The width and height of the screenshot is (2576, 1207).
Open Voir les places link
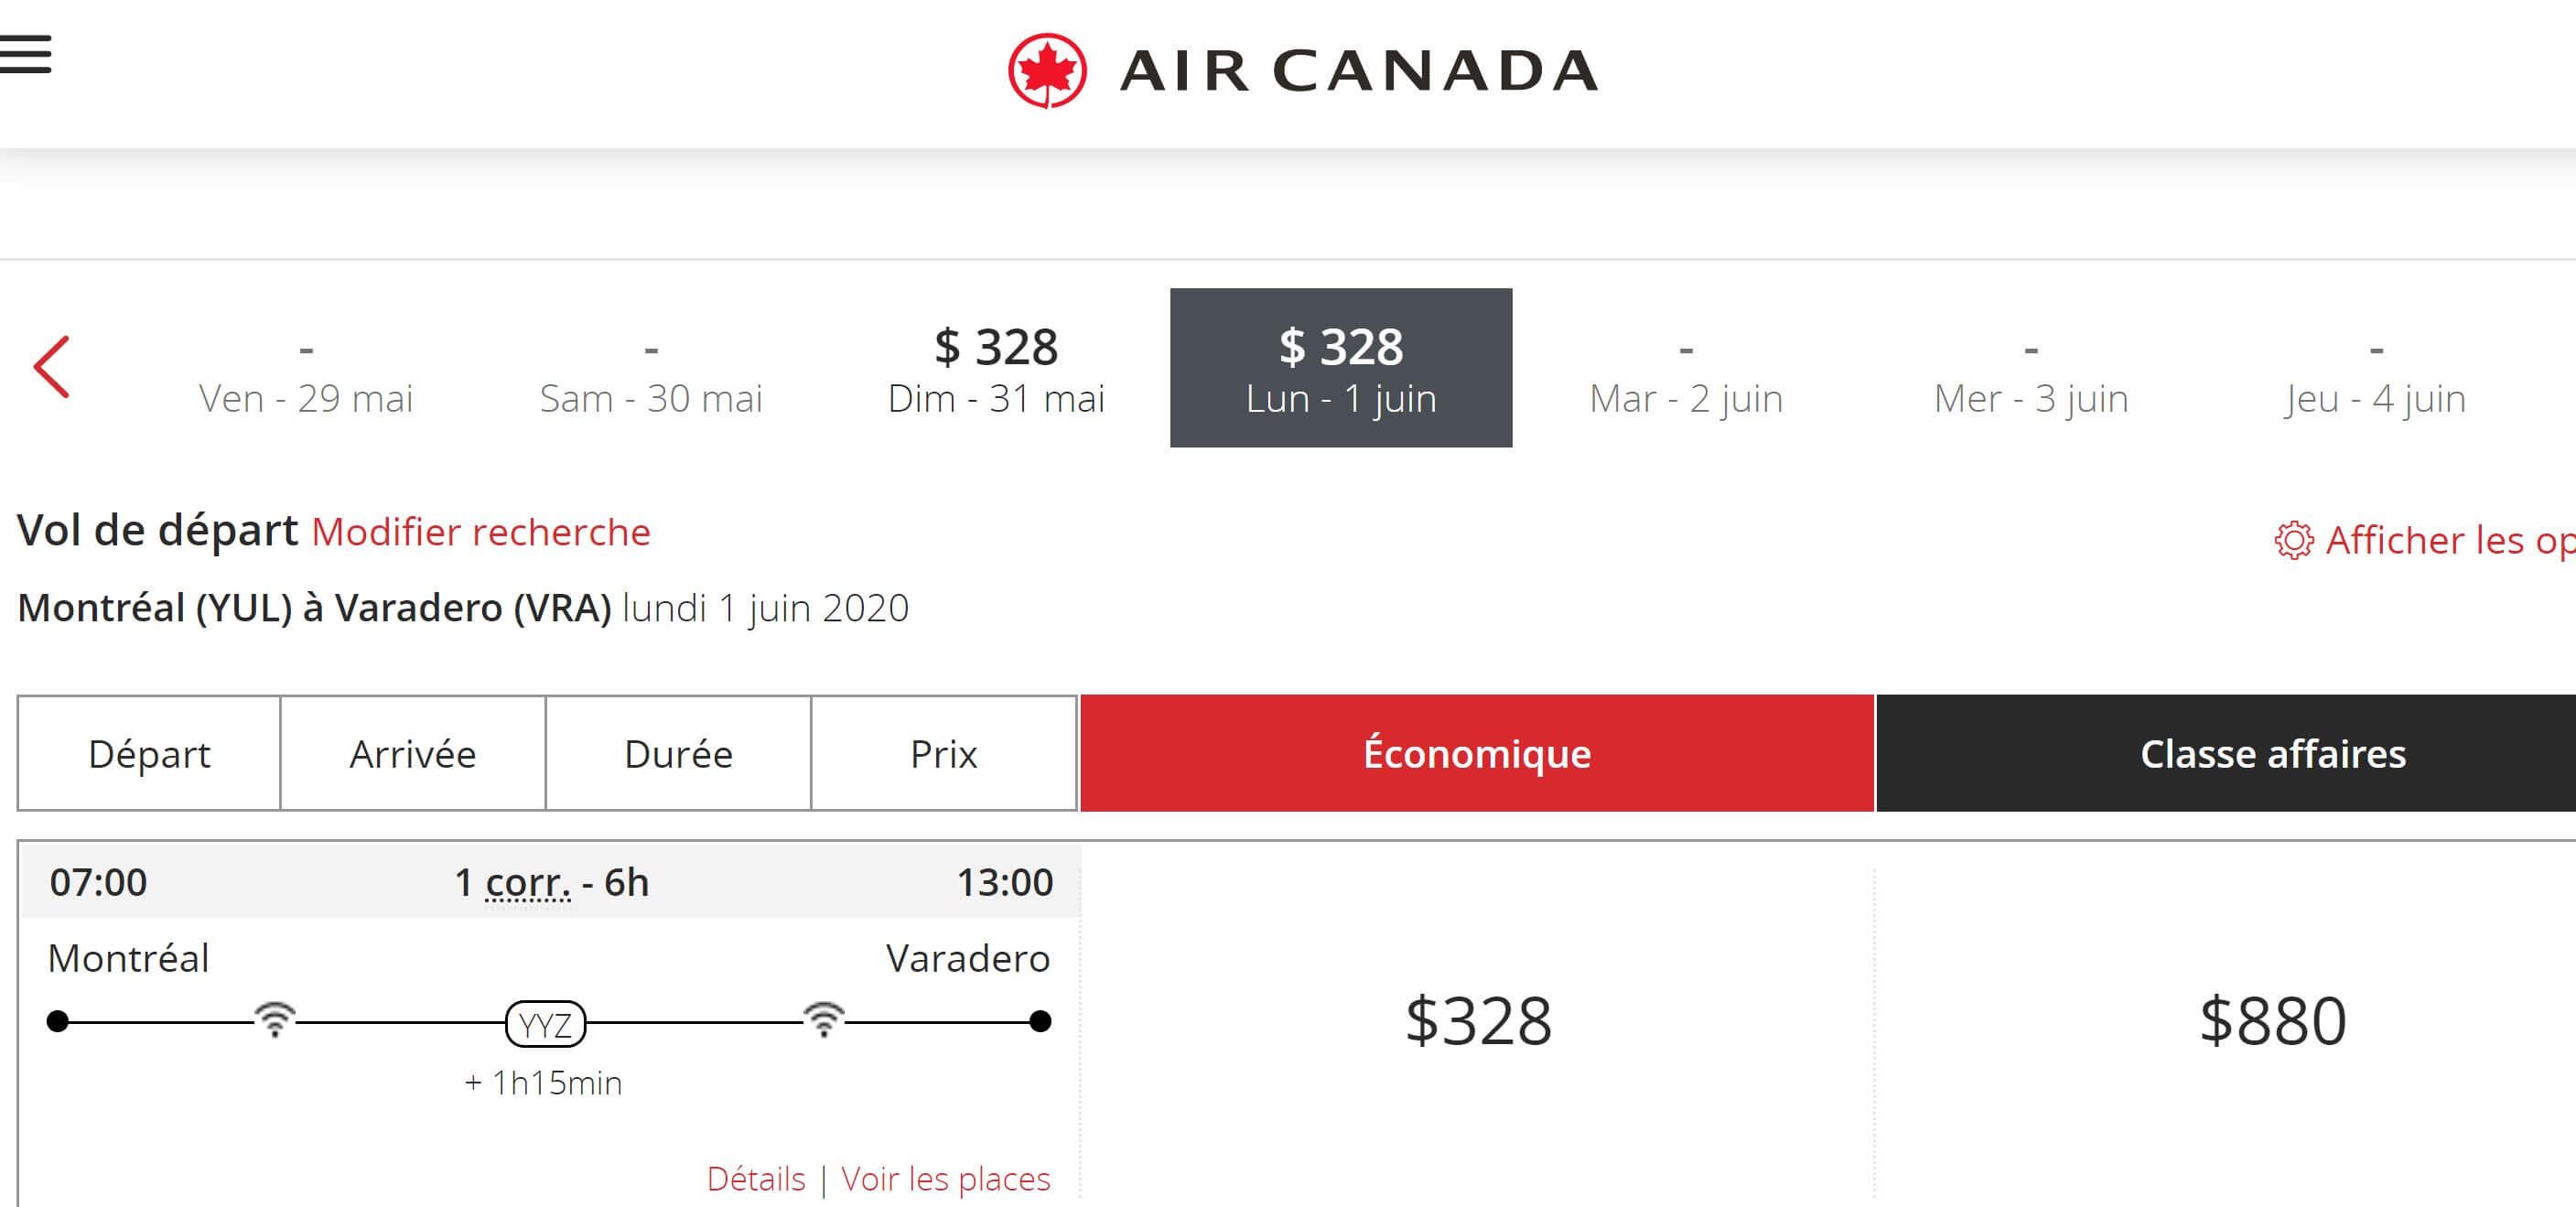click(x=946, y=1179)
